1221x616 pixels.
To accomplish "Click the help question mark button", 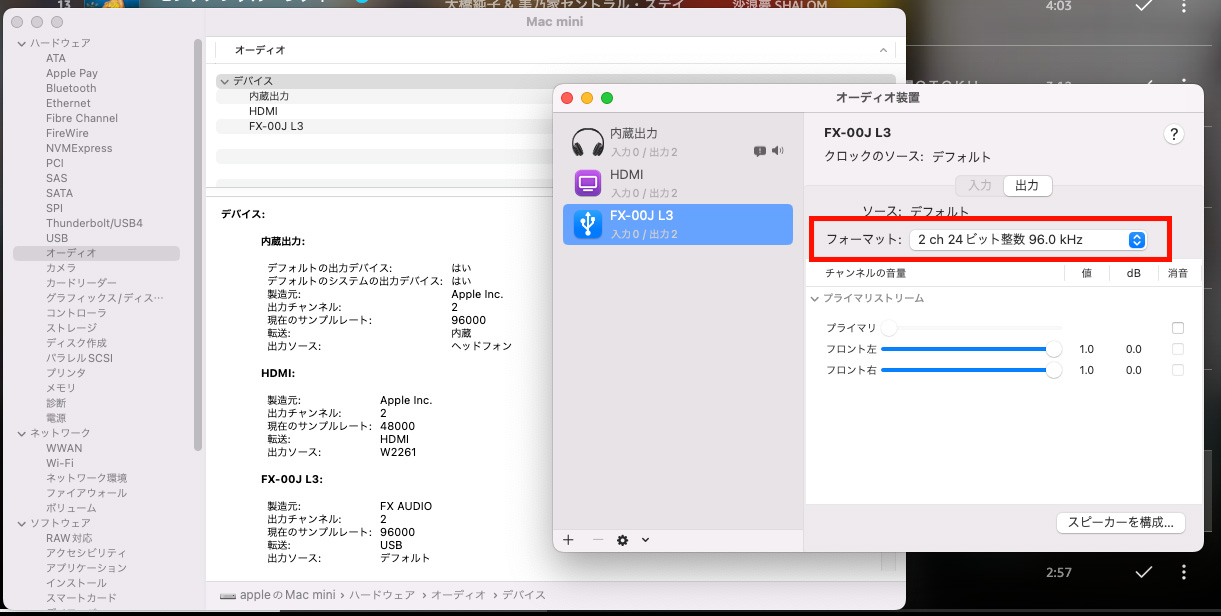I will pyautogui.click(x=1174, y=135).
